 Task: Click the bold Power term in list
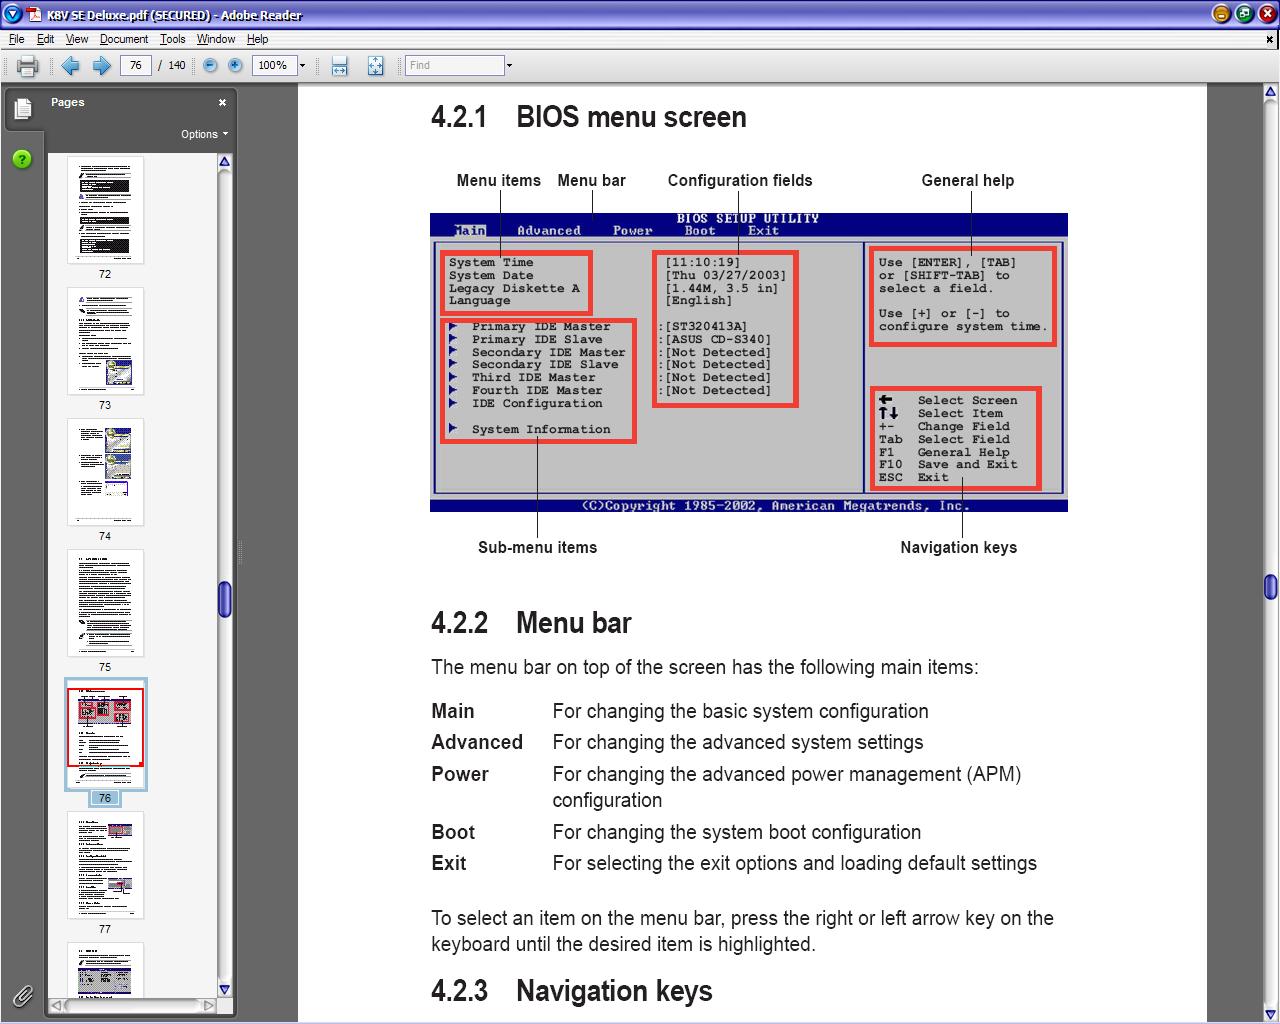click(460, 774)
